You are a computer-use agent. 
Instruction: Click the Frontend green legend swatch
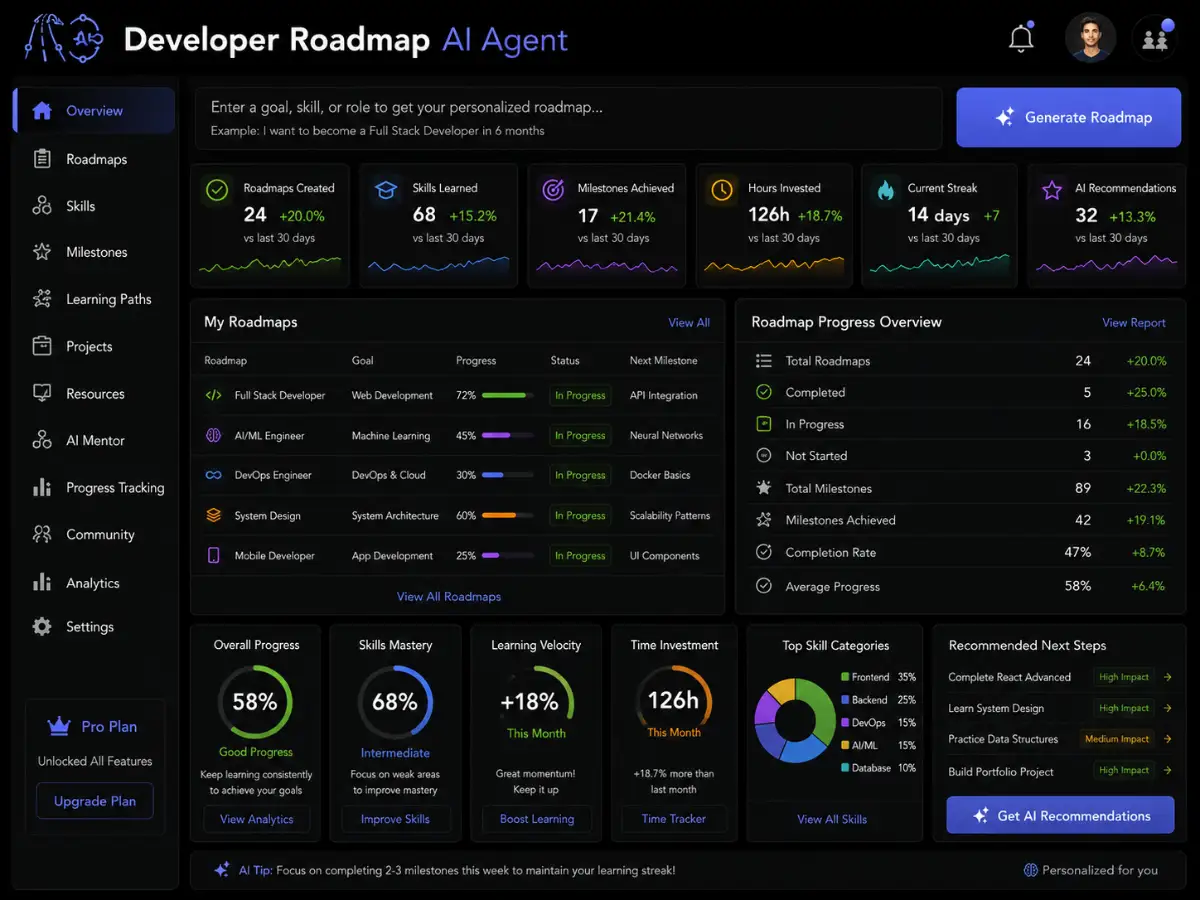[845, 678]
